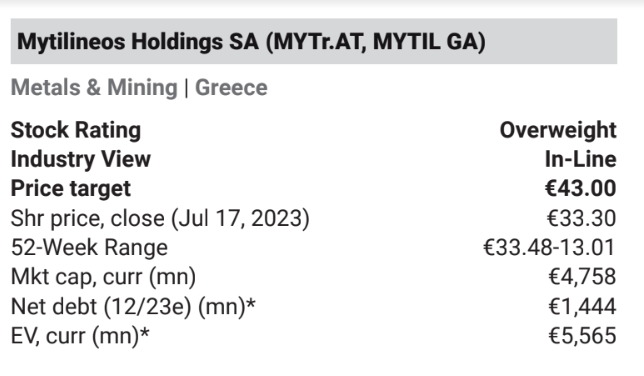Click the MYTIL GA ticker in header
644x376 pixels.
click(429, 42)
